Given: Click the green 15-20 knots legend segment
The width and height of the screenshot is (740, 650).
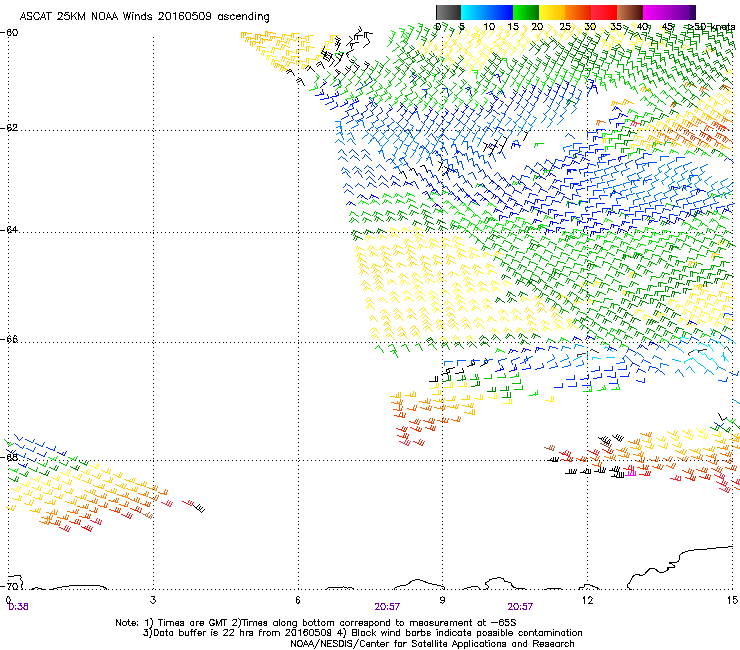Looking at the screenshot, I should (526, 12).
